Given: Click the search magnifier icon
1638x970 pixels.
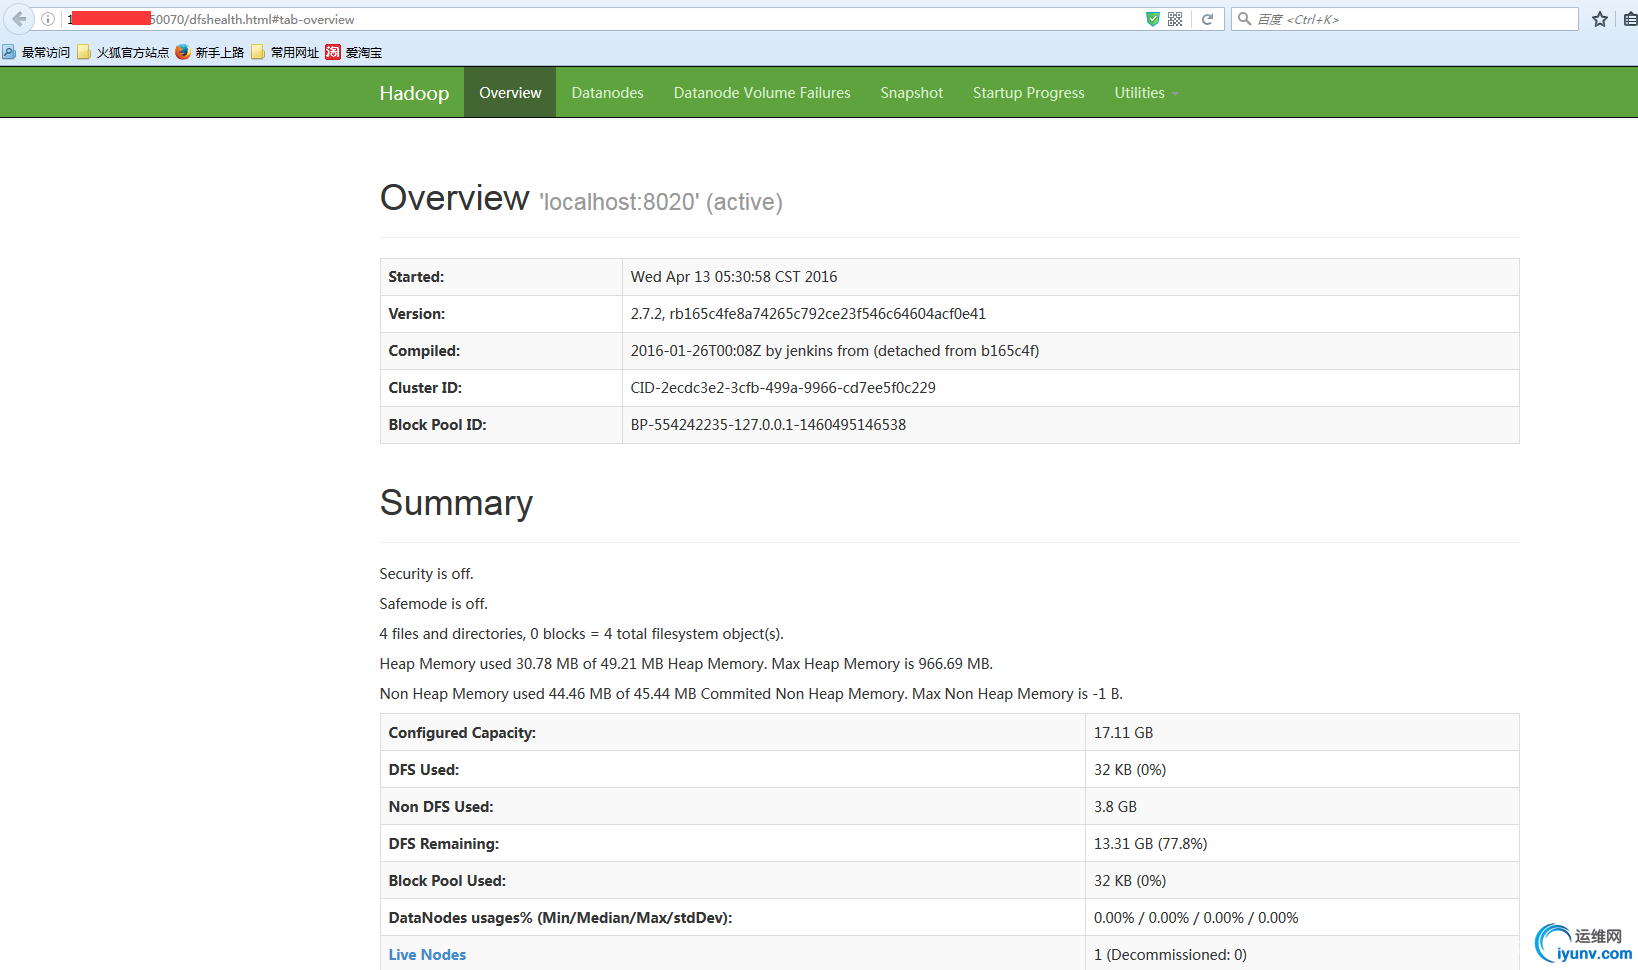Looking at the screenshot, I should (1245, 19).
